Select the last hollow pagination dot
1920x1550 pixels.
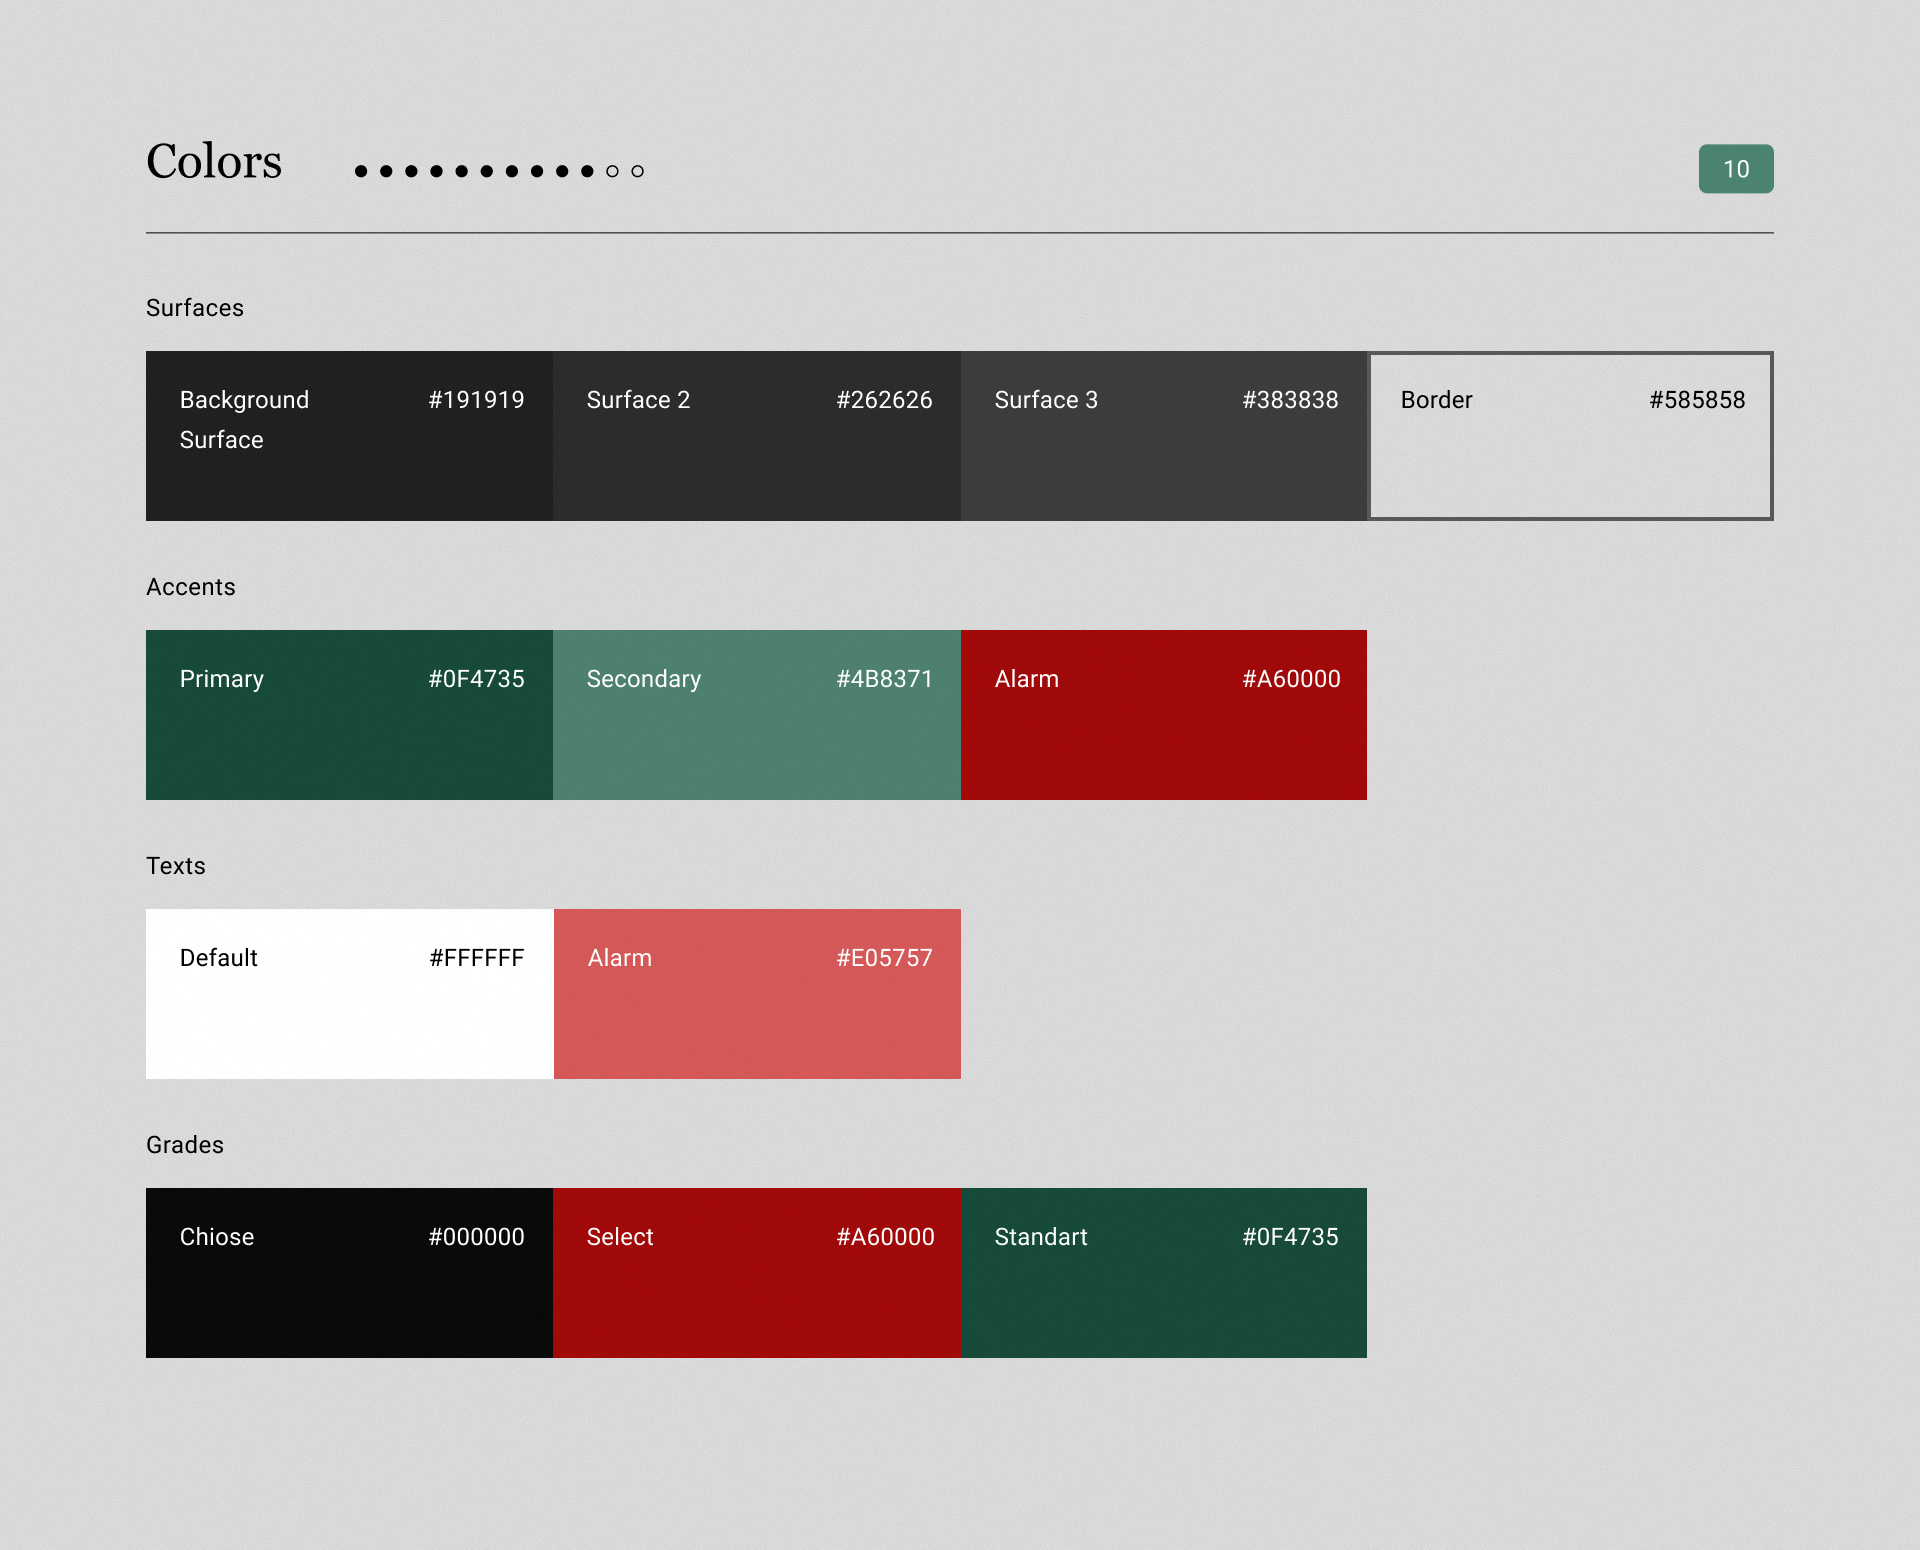tap(638, 171)
